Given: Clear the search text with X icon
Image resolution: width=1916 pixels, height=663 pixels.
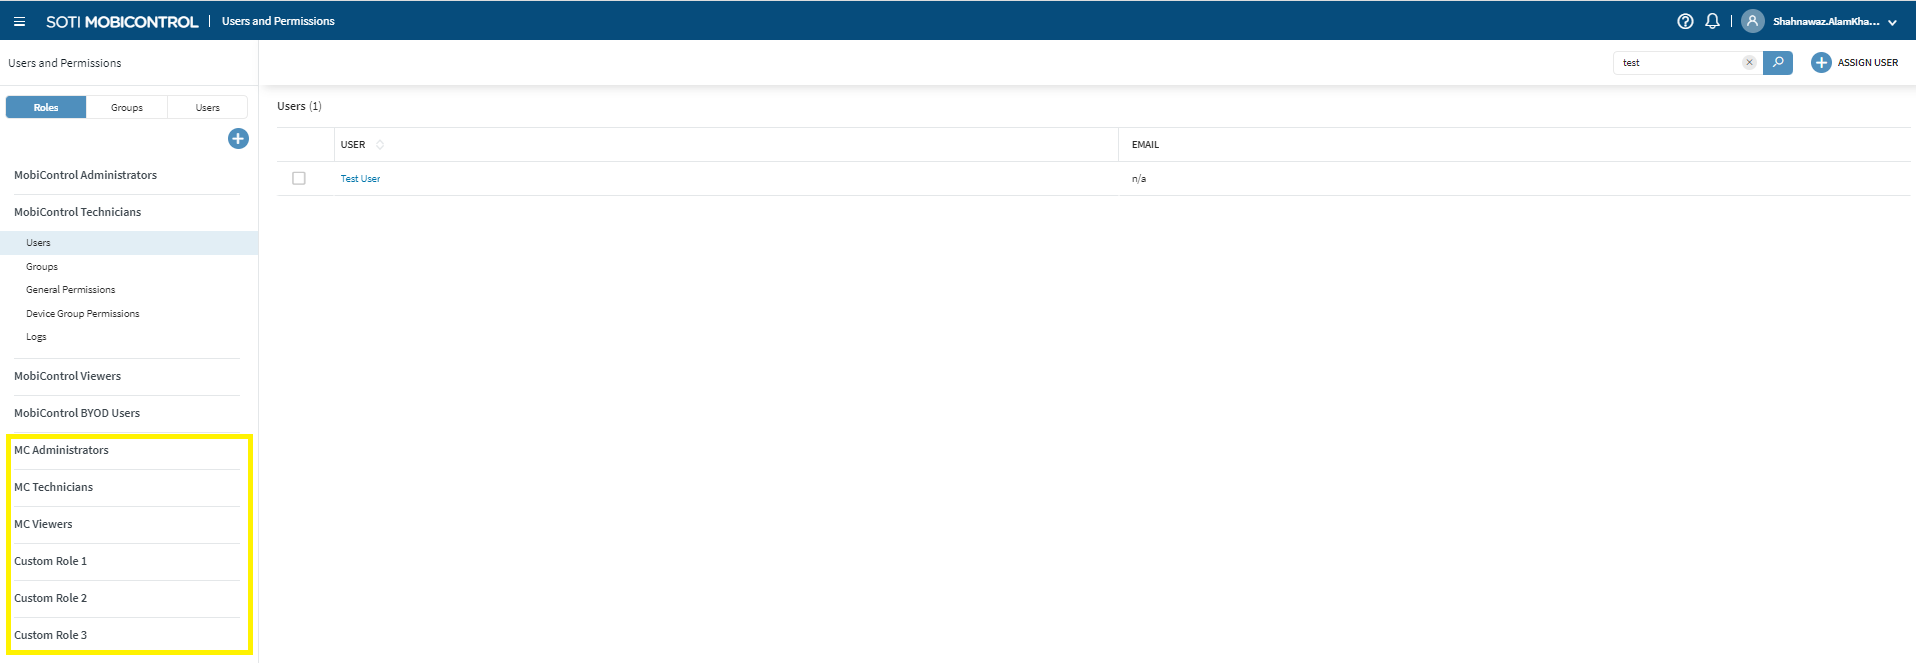Looking at the screenshot, I should pyautogui.click(x=1749, y=63).
